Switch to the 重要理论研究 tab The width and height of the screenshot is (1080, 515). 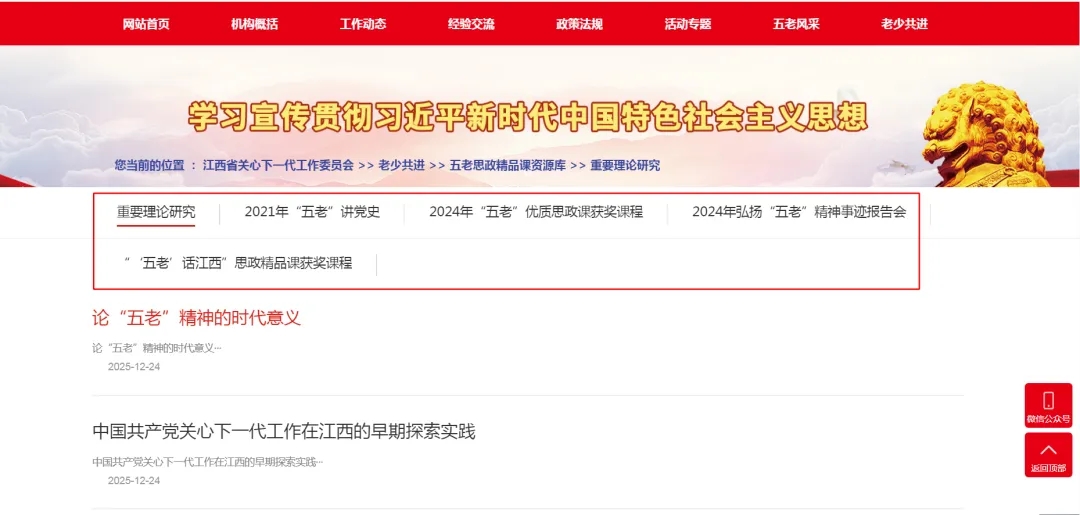156,212
